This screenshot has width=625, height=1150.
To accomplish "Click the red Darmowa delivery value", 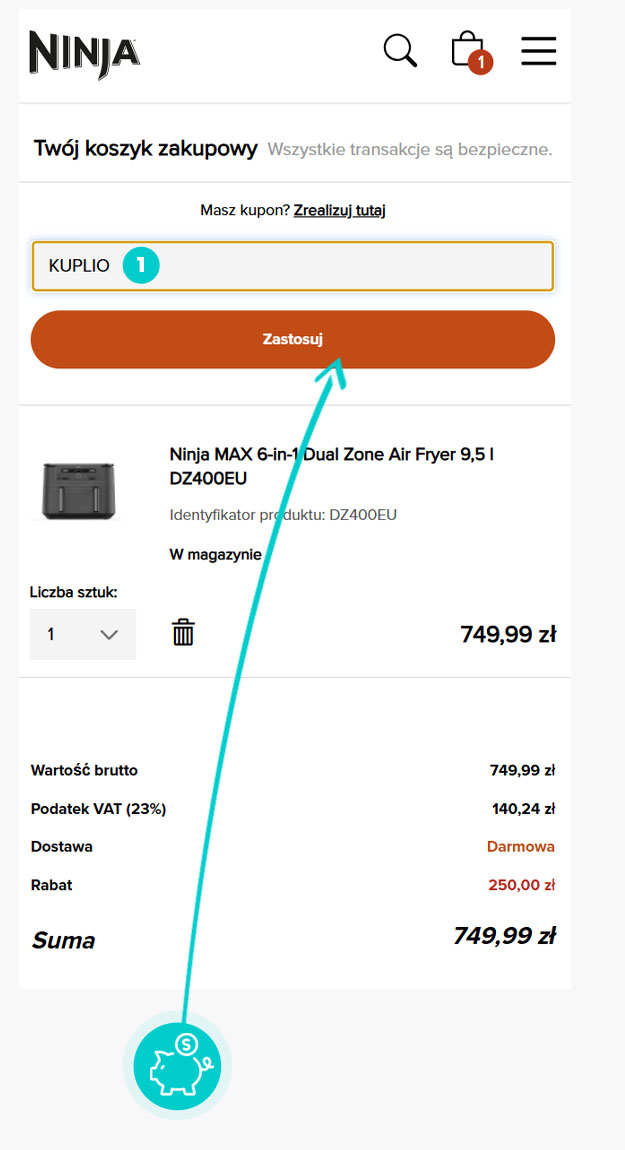I will (520, 846).
